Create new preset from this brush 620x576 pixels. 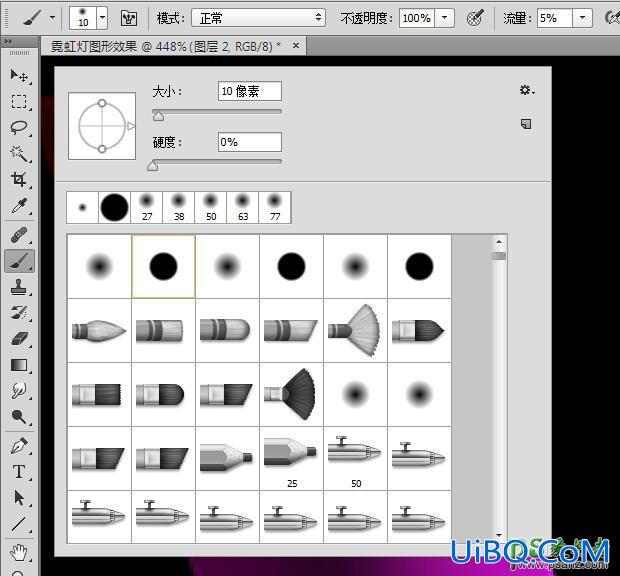click(x=526, y=124)
